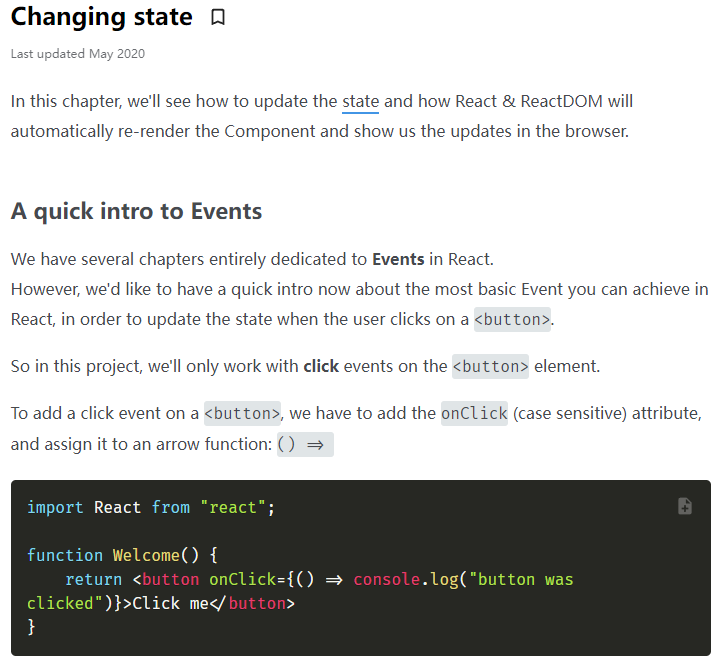Screen dimensions: 723x663
Task: Click the "Welcome" function name in the code
Action: (x=146, y=555)
